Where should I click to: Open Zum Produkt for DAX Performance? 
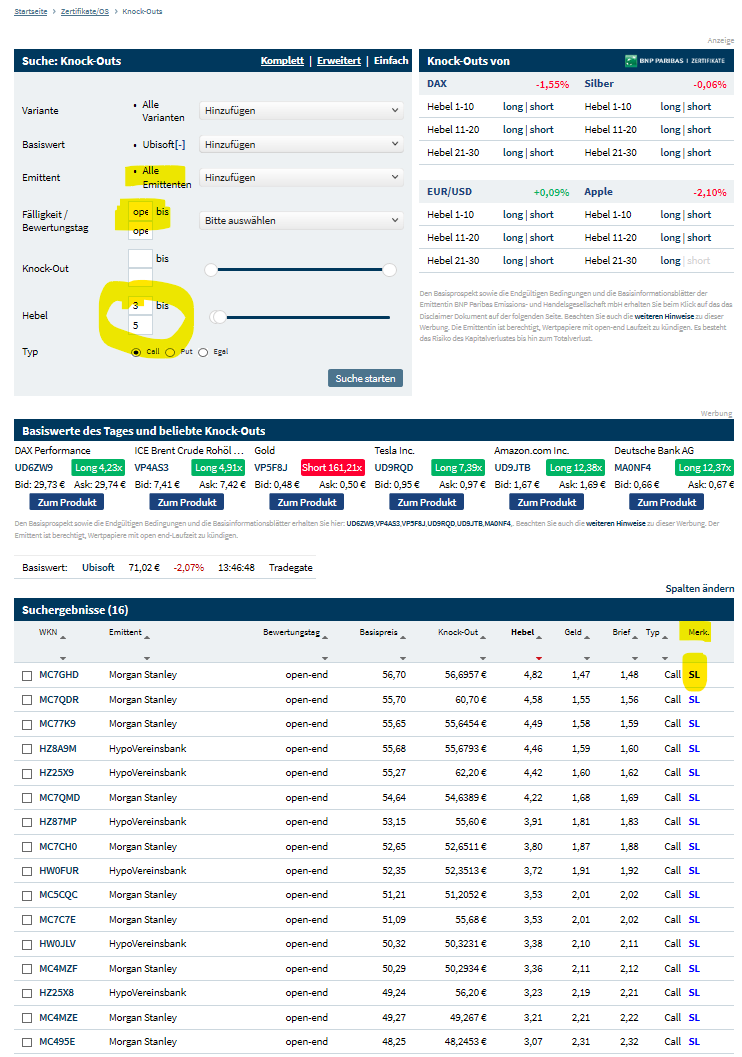tap(67, 502)
